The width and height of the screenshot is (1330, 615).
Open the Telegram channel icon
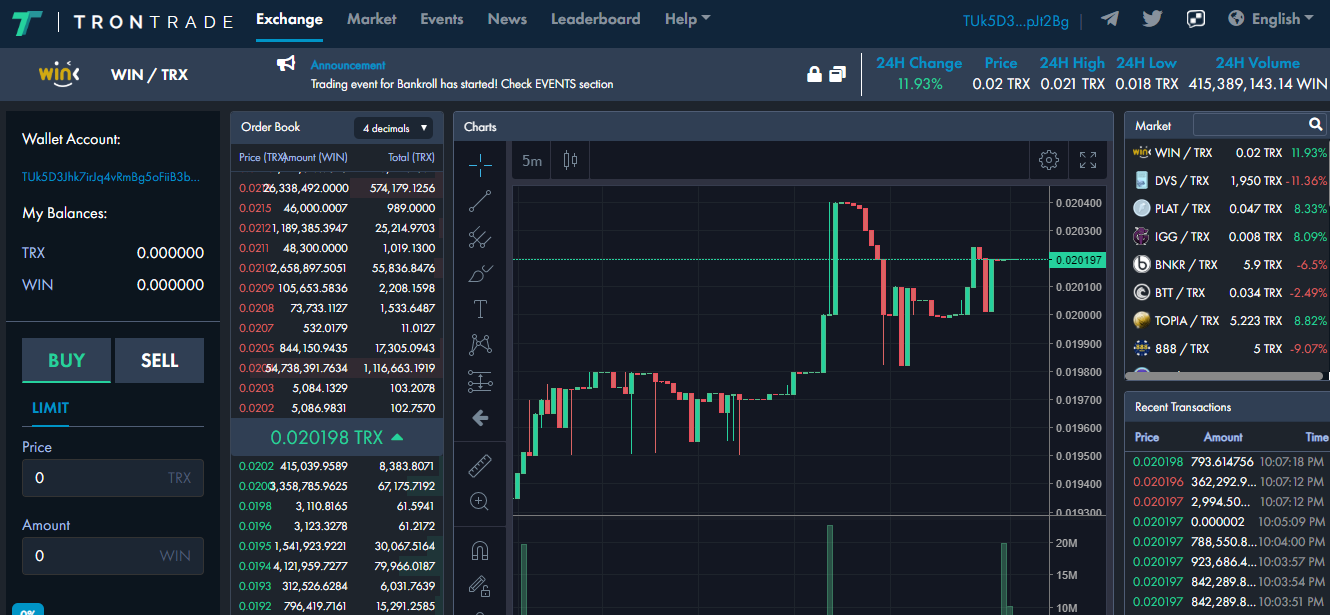tap(1109, 18)
